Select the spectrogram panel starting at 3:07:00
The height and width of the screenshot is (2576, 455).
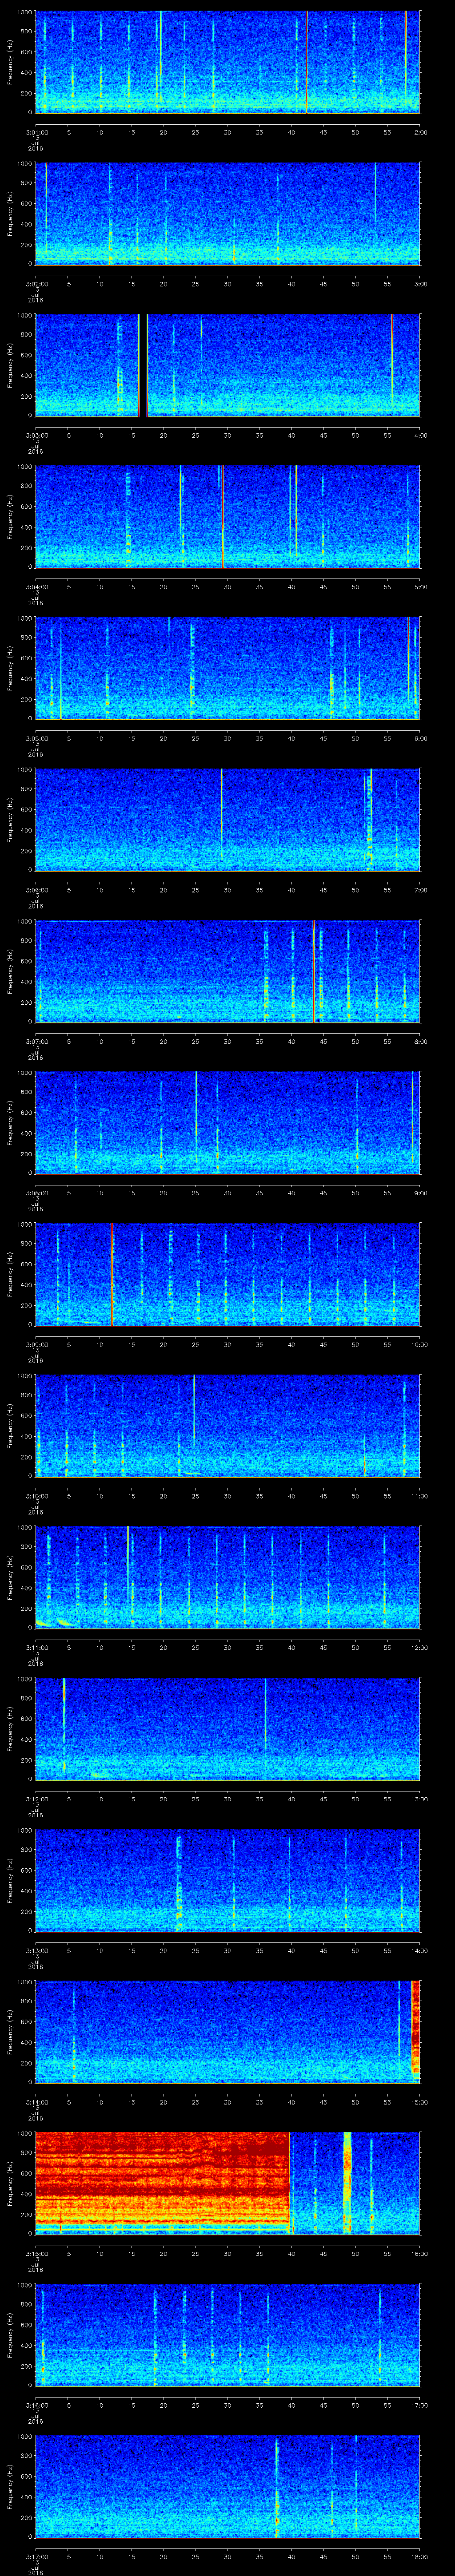click(x=228, y=971)
